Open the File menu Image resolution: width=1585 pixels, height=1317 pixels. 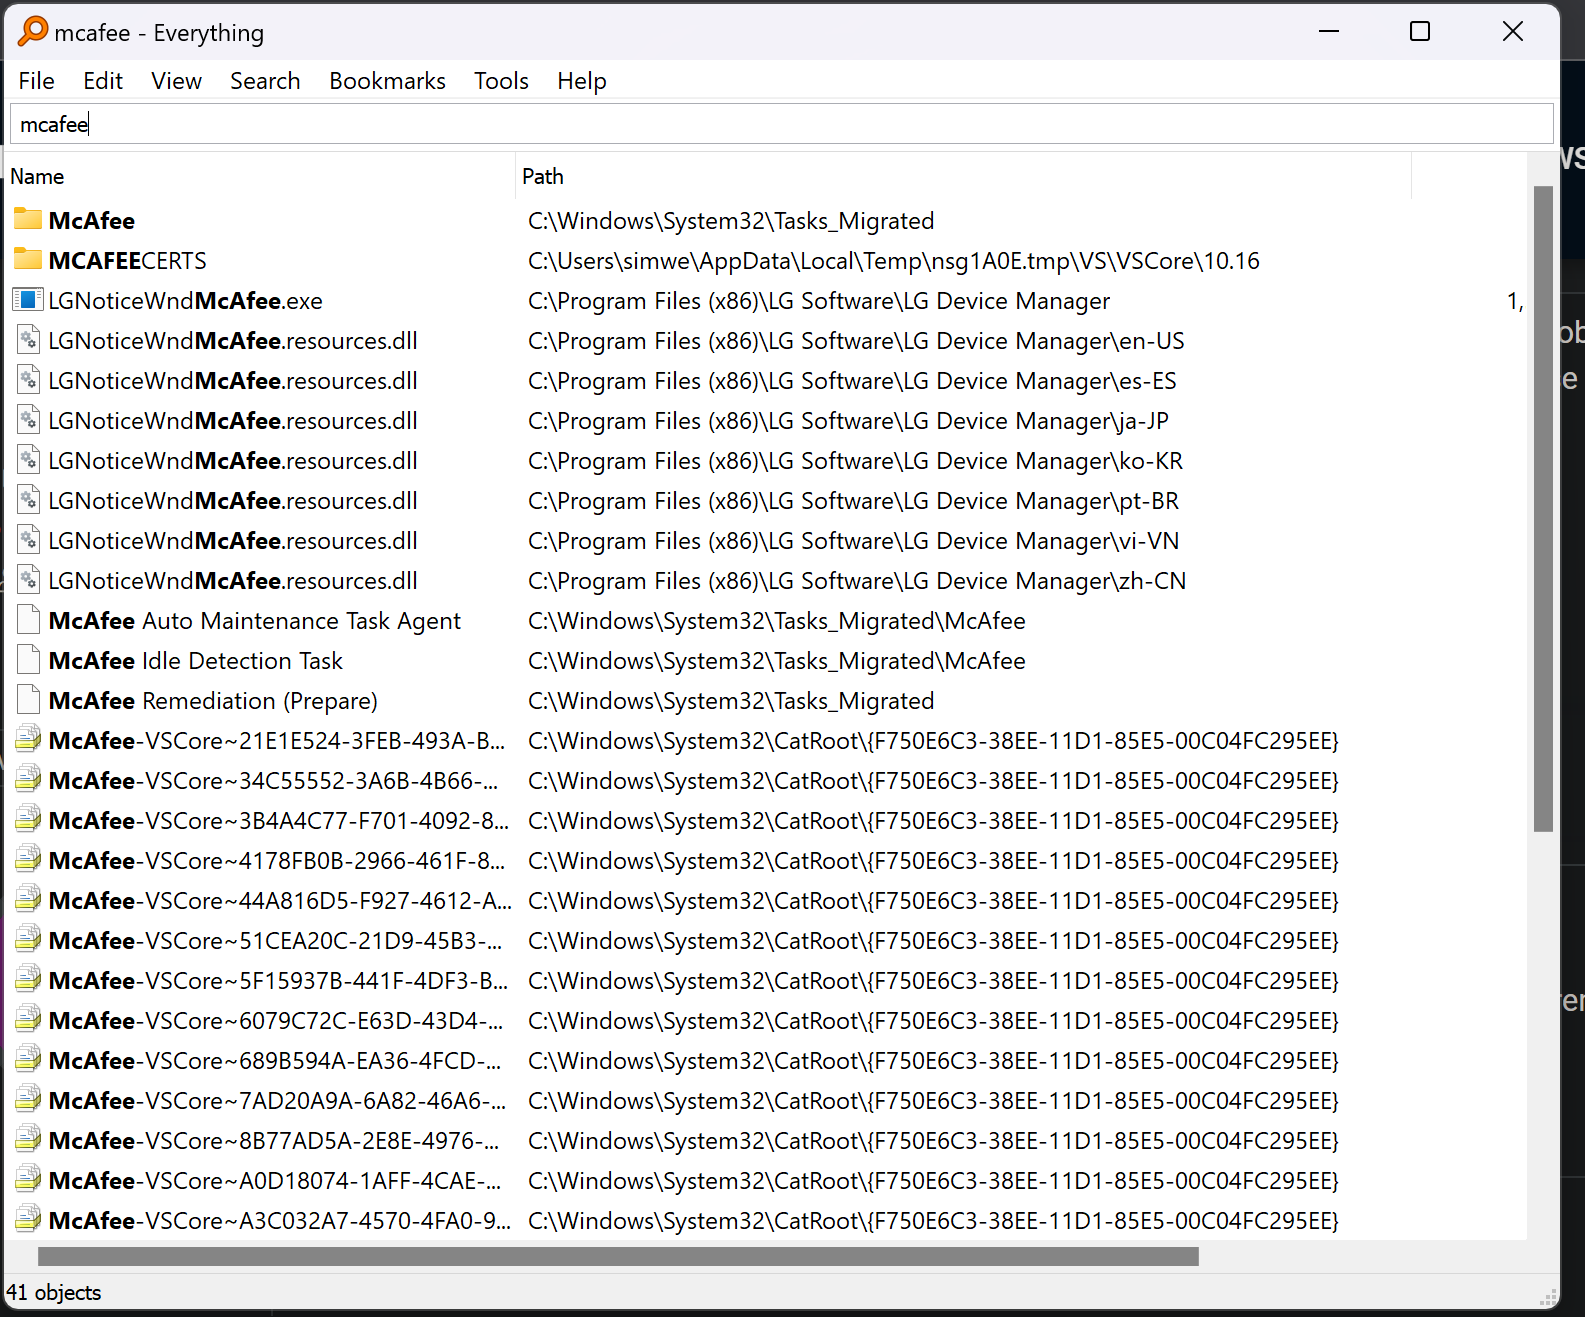(37, 81)
